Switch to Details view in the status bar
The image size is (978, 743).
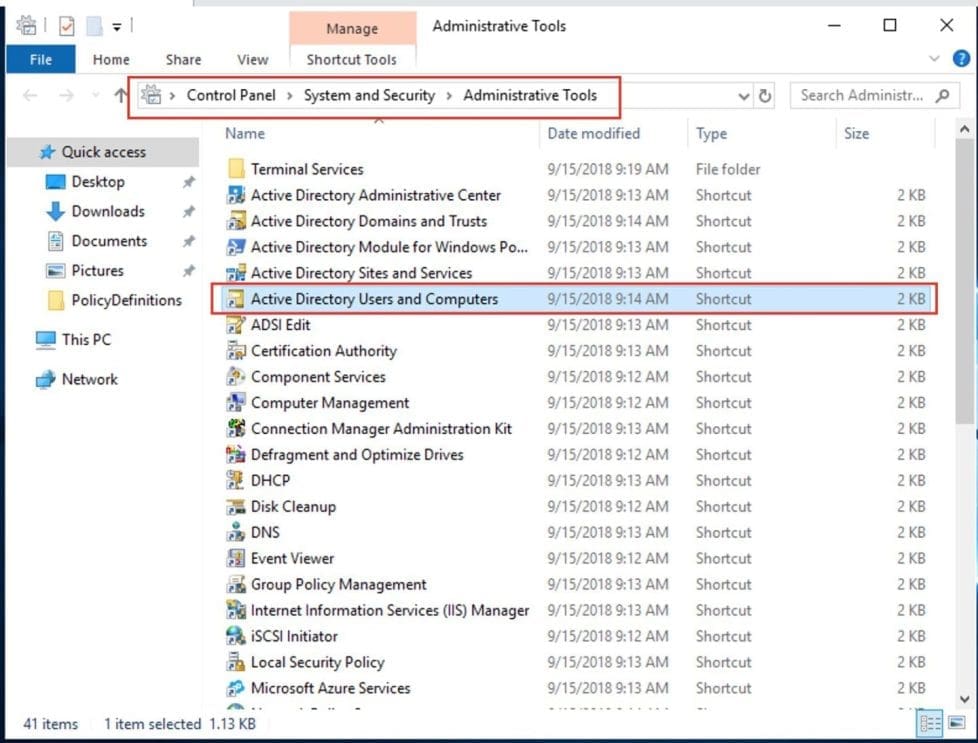[930, 723]
